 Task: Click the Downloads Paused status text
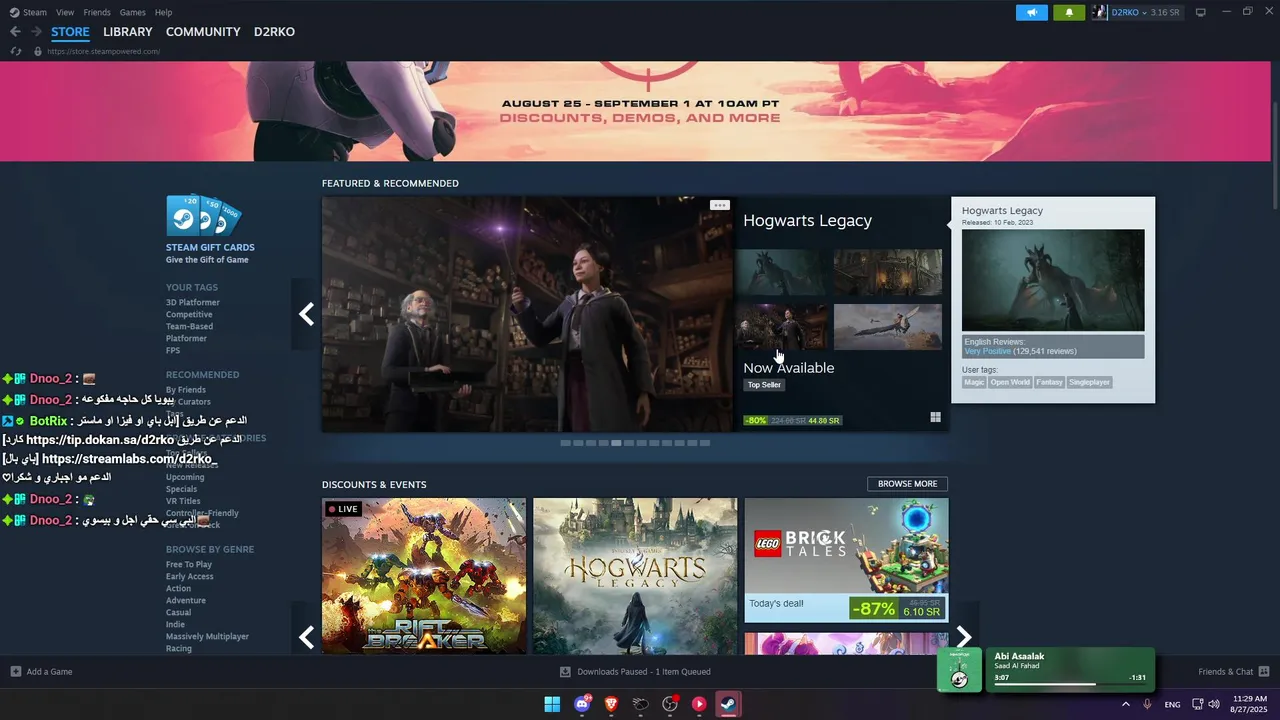pyautogui.click(x=644, y=671)
